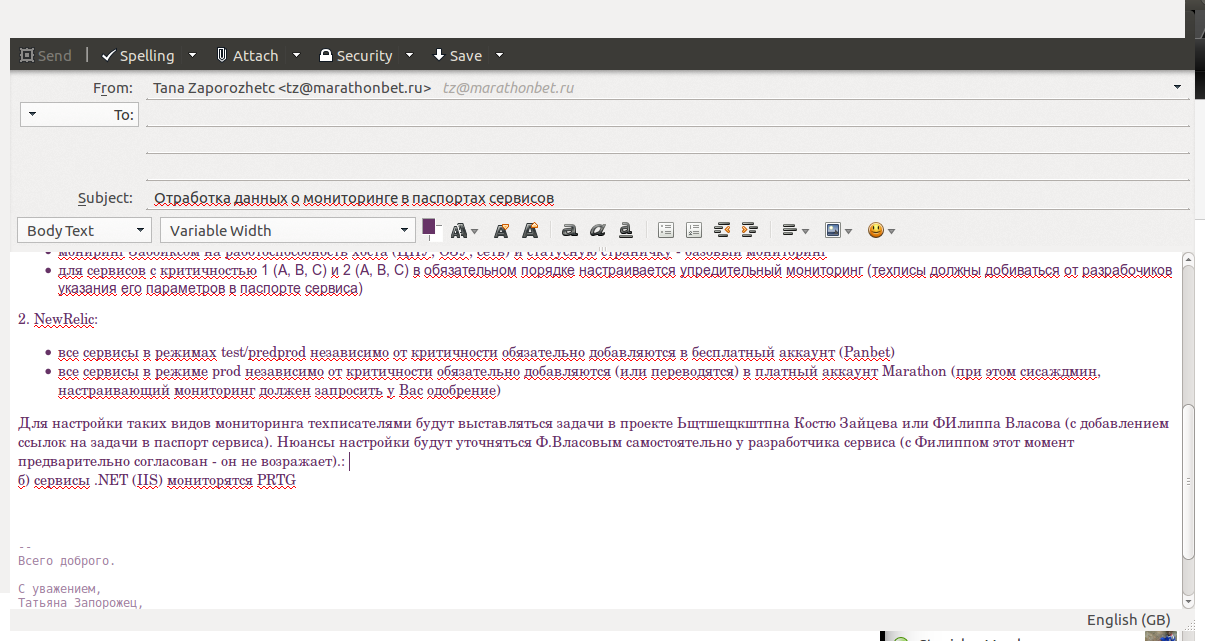This screenshot has height=641, width=1205.
Task: Open Spelling language dropdown arrow
Action: point(192,55)
